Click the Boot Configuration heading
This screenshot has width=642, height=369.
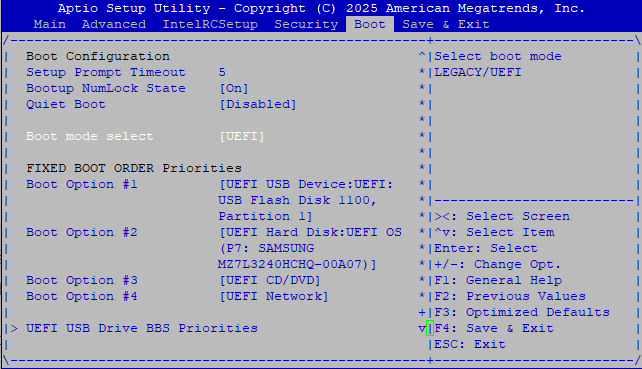(x=98, y=56)
